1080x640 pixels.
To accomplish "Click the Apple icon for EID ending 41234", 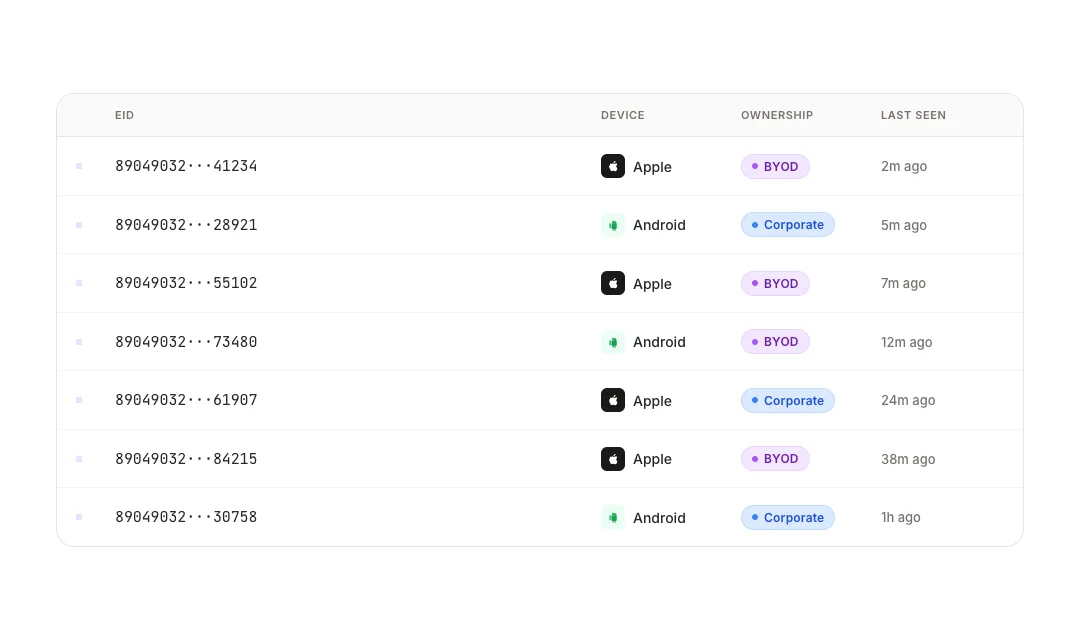I will pos(612,166).
